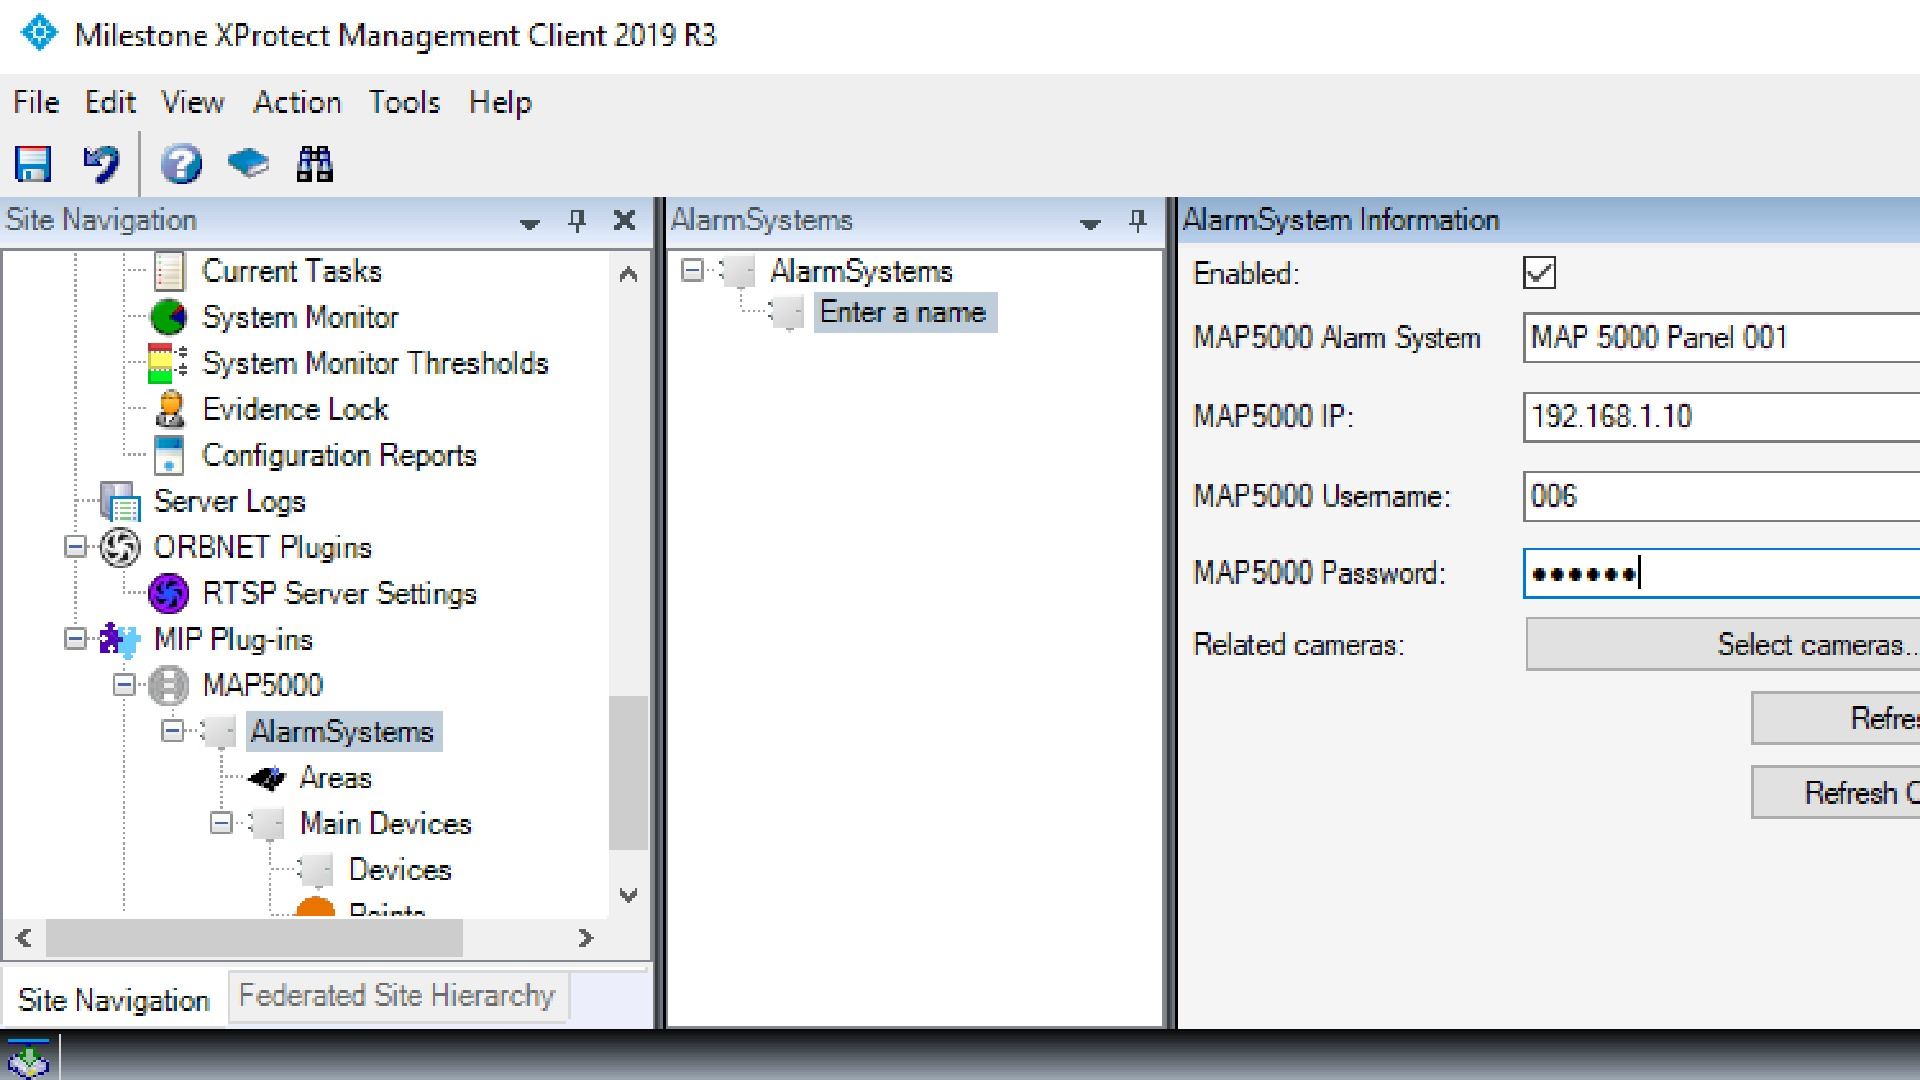Open the Help menu
Viewport: 1920px width, 1080px height.
pos(500,102)
